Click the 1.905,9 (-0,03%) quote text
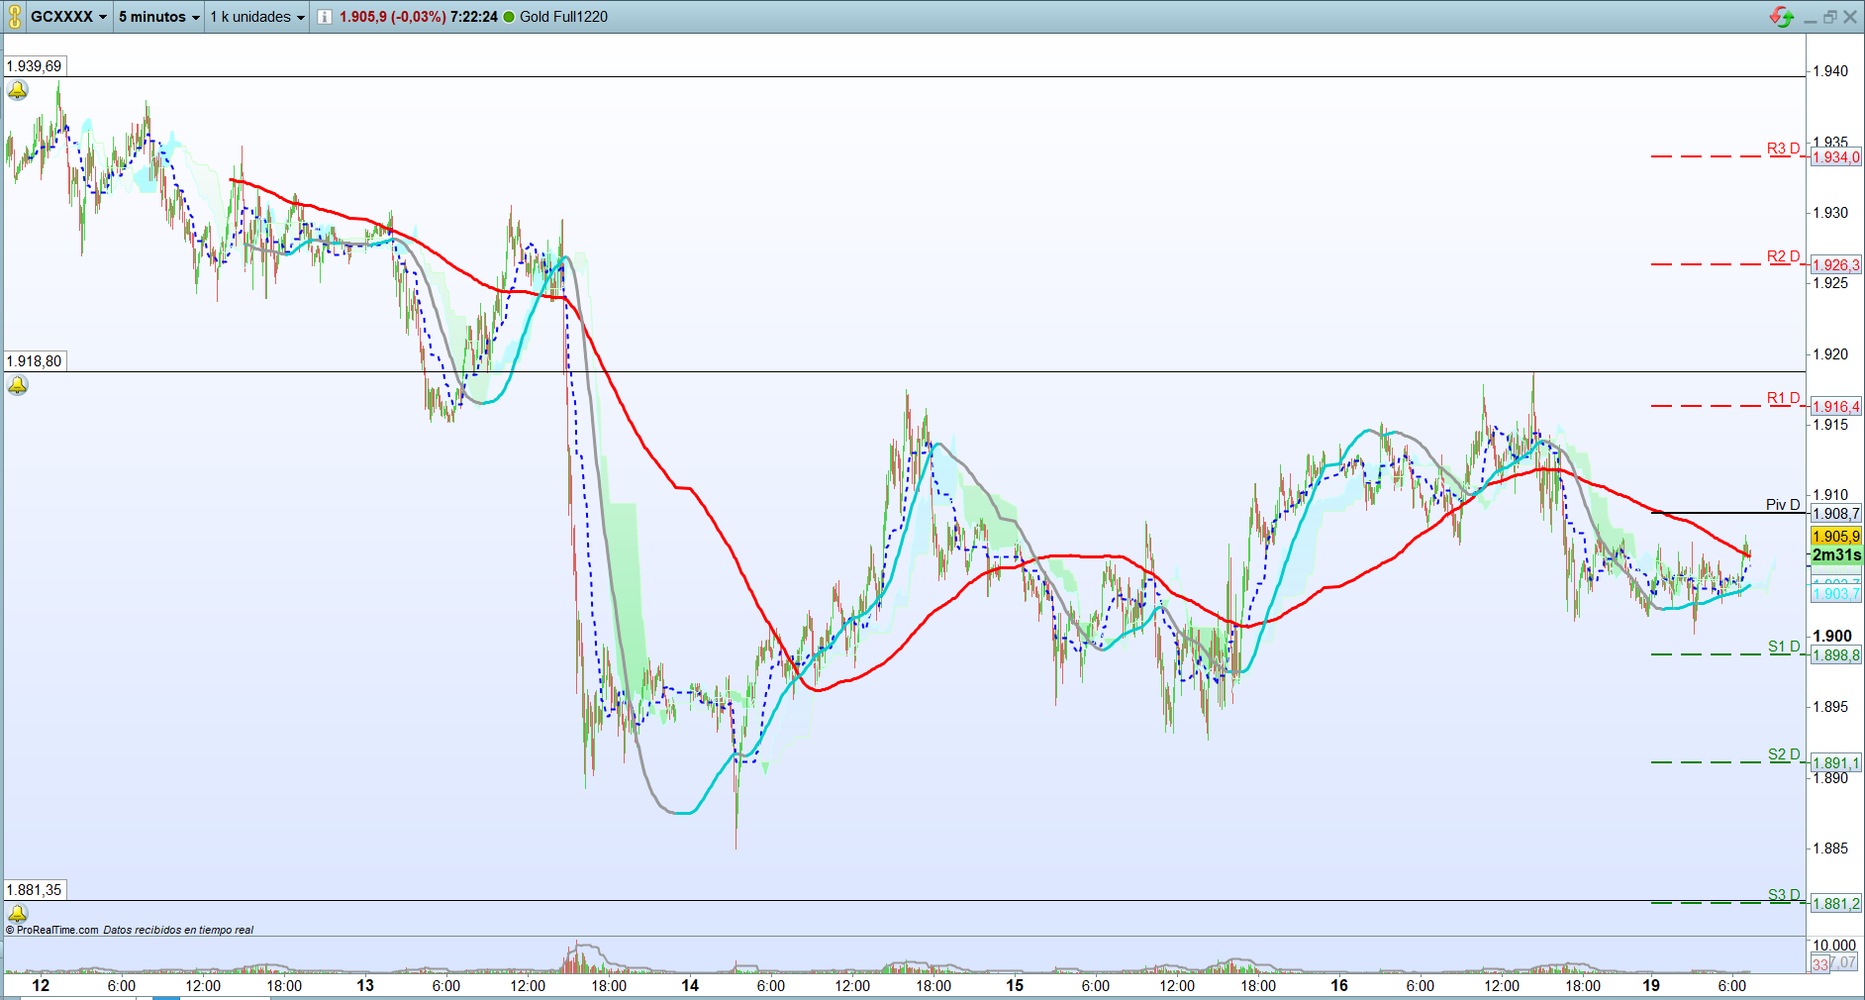 (x=392, y=17)
